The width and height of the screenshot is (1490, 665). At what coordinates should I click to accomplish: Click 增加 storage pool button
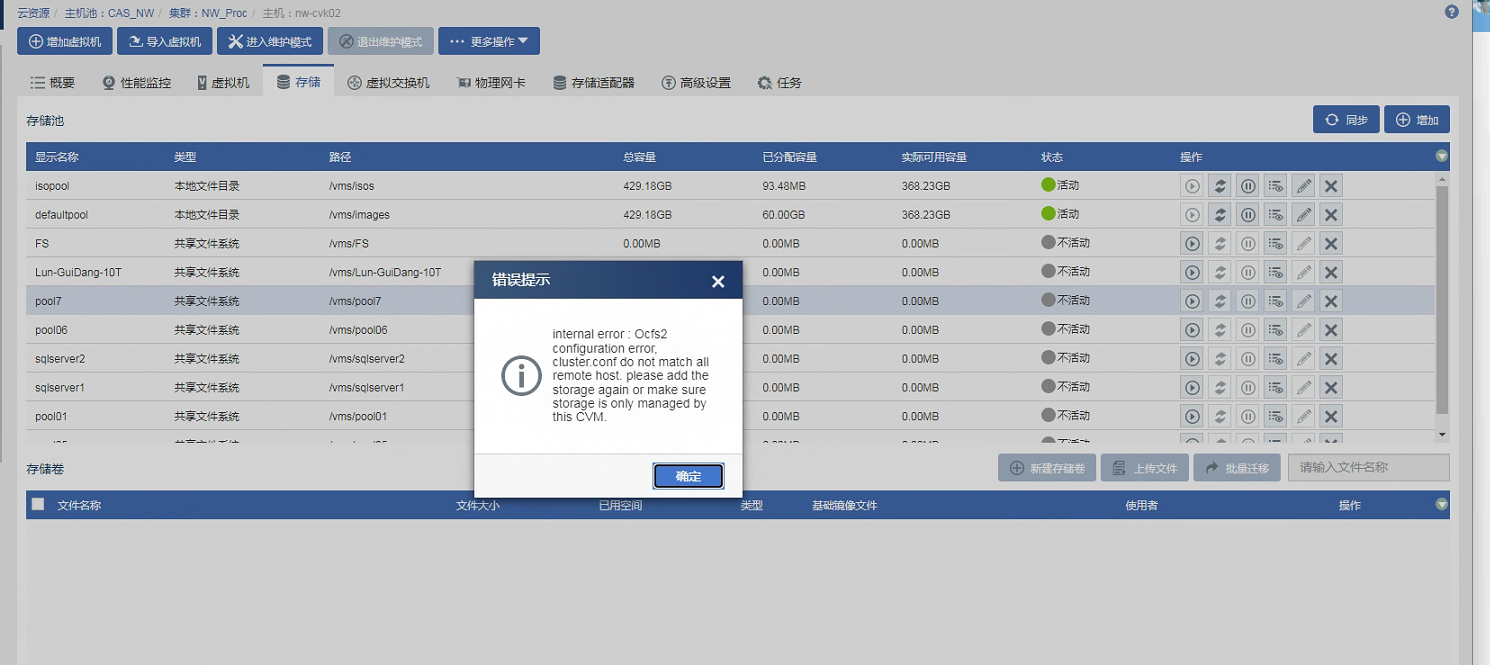(x=1417, y=120)
